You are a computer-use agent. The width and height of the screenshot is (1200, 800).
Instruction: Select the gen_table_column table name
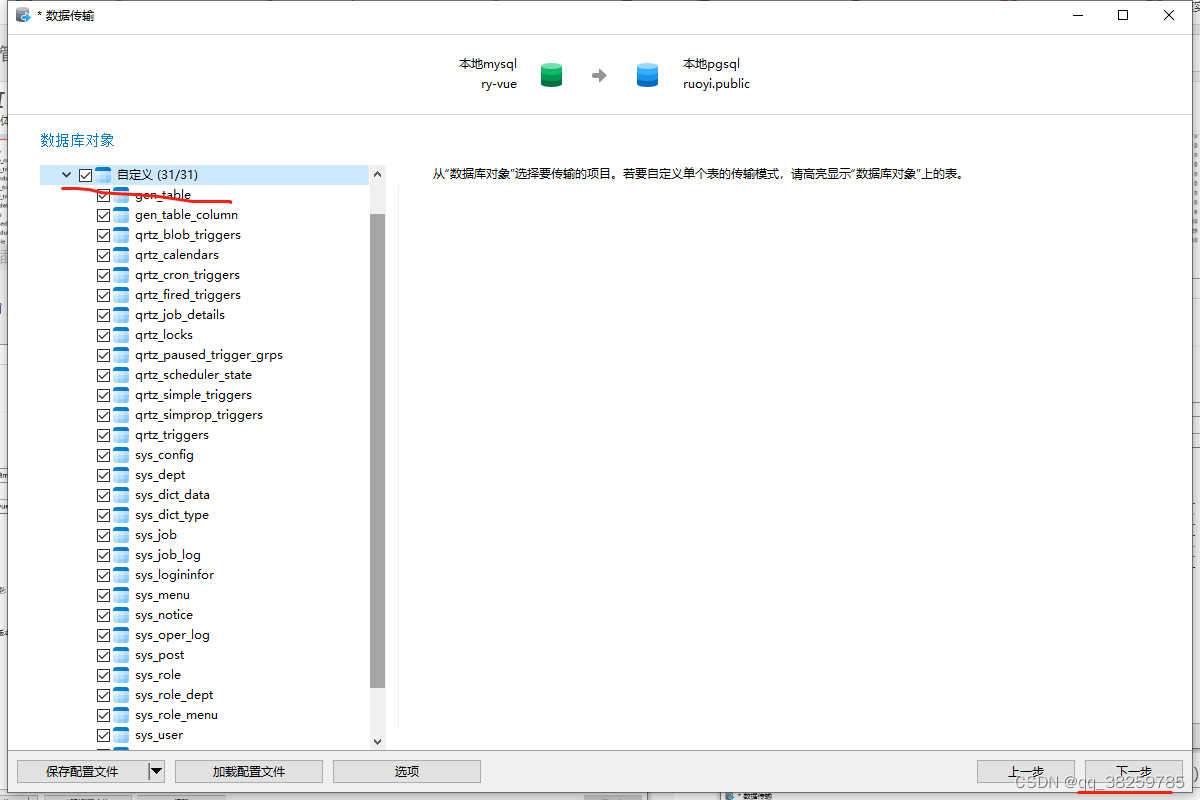[x=186, y=215]
